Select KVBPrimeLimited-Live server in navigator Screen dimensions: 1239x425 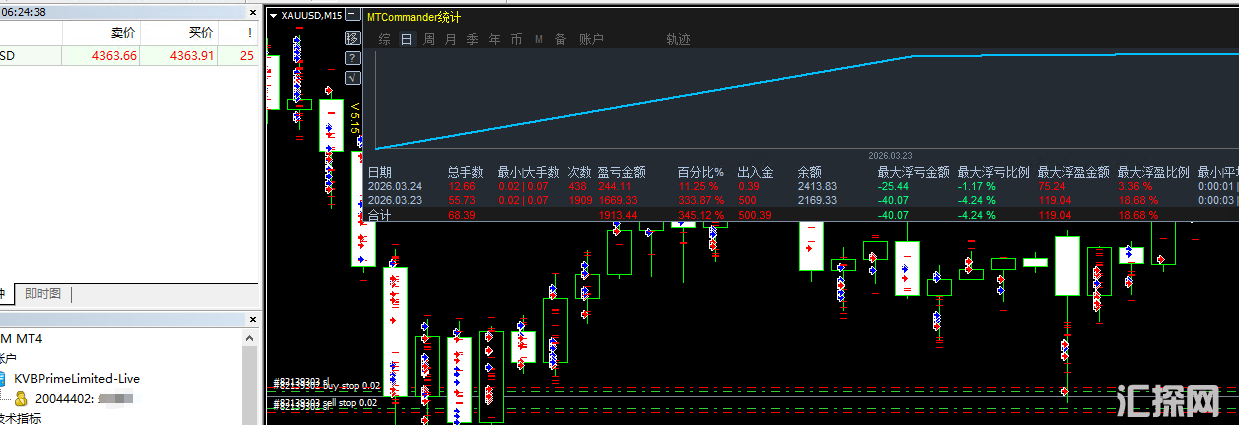pyautogui.click(x=76, y=378)
